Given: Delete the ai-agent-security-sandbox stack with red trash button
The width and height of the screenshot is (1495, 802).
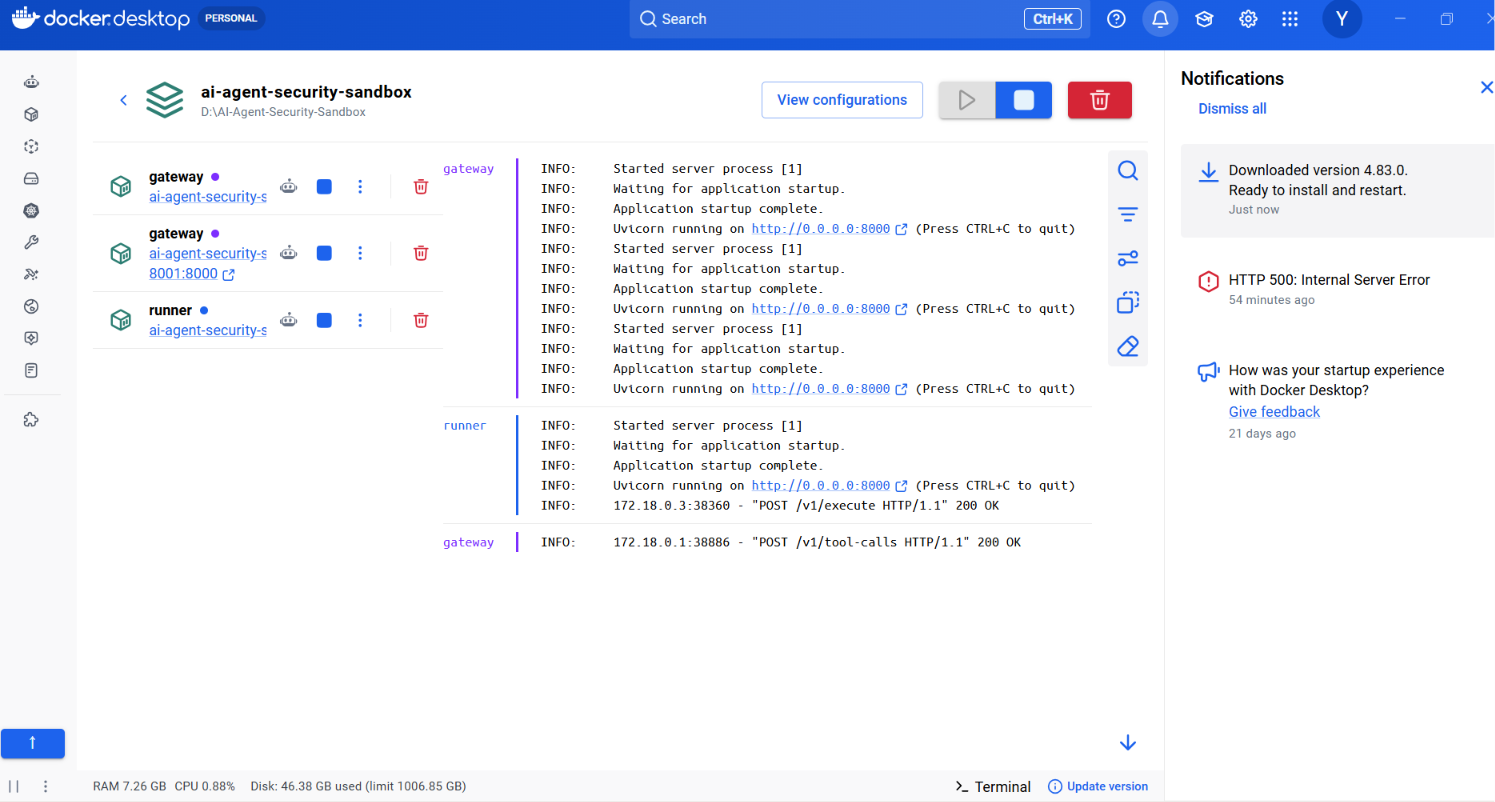Looking at the screenshot, I should [1100, 100].
